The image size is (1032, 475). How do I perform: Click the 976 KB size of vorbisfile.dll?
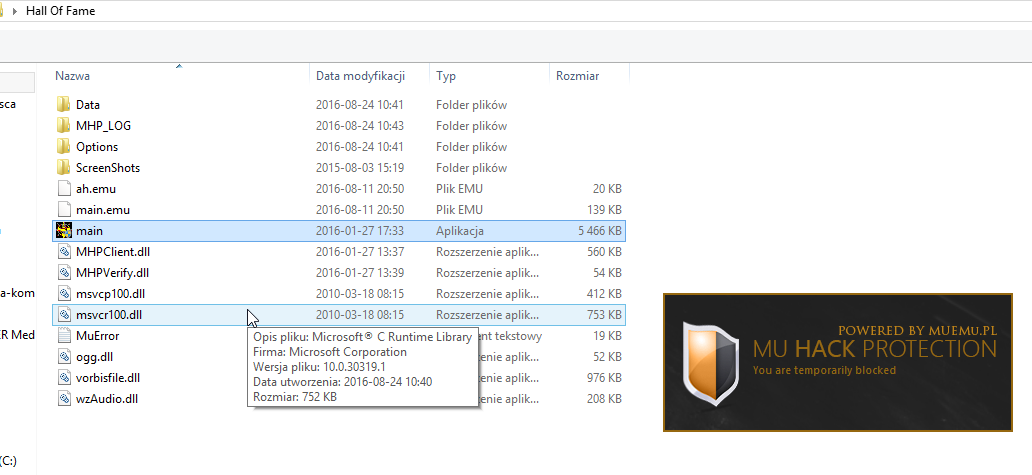[604, 378]
